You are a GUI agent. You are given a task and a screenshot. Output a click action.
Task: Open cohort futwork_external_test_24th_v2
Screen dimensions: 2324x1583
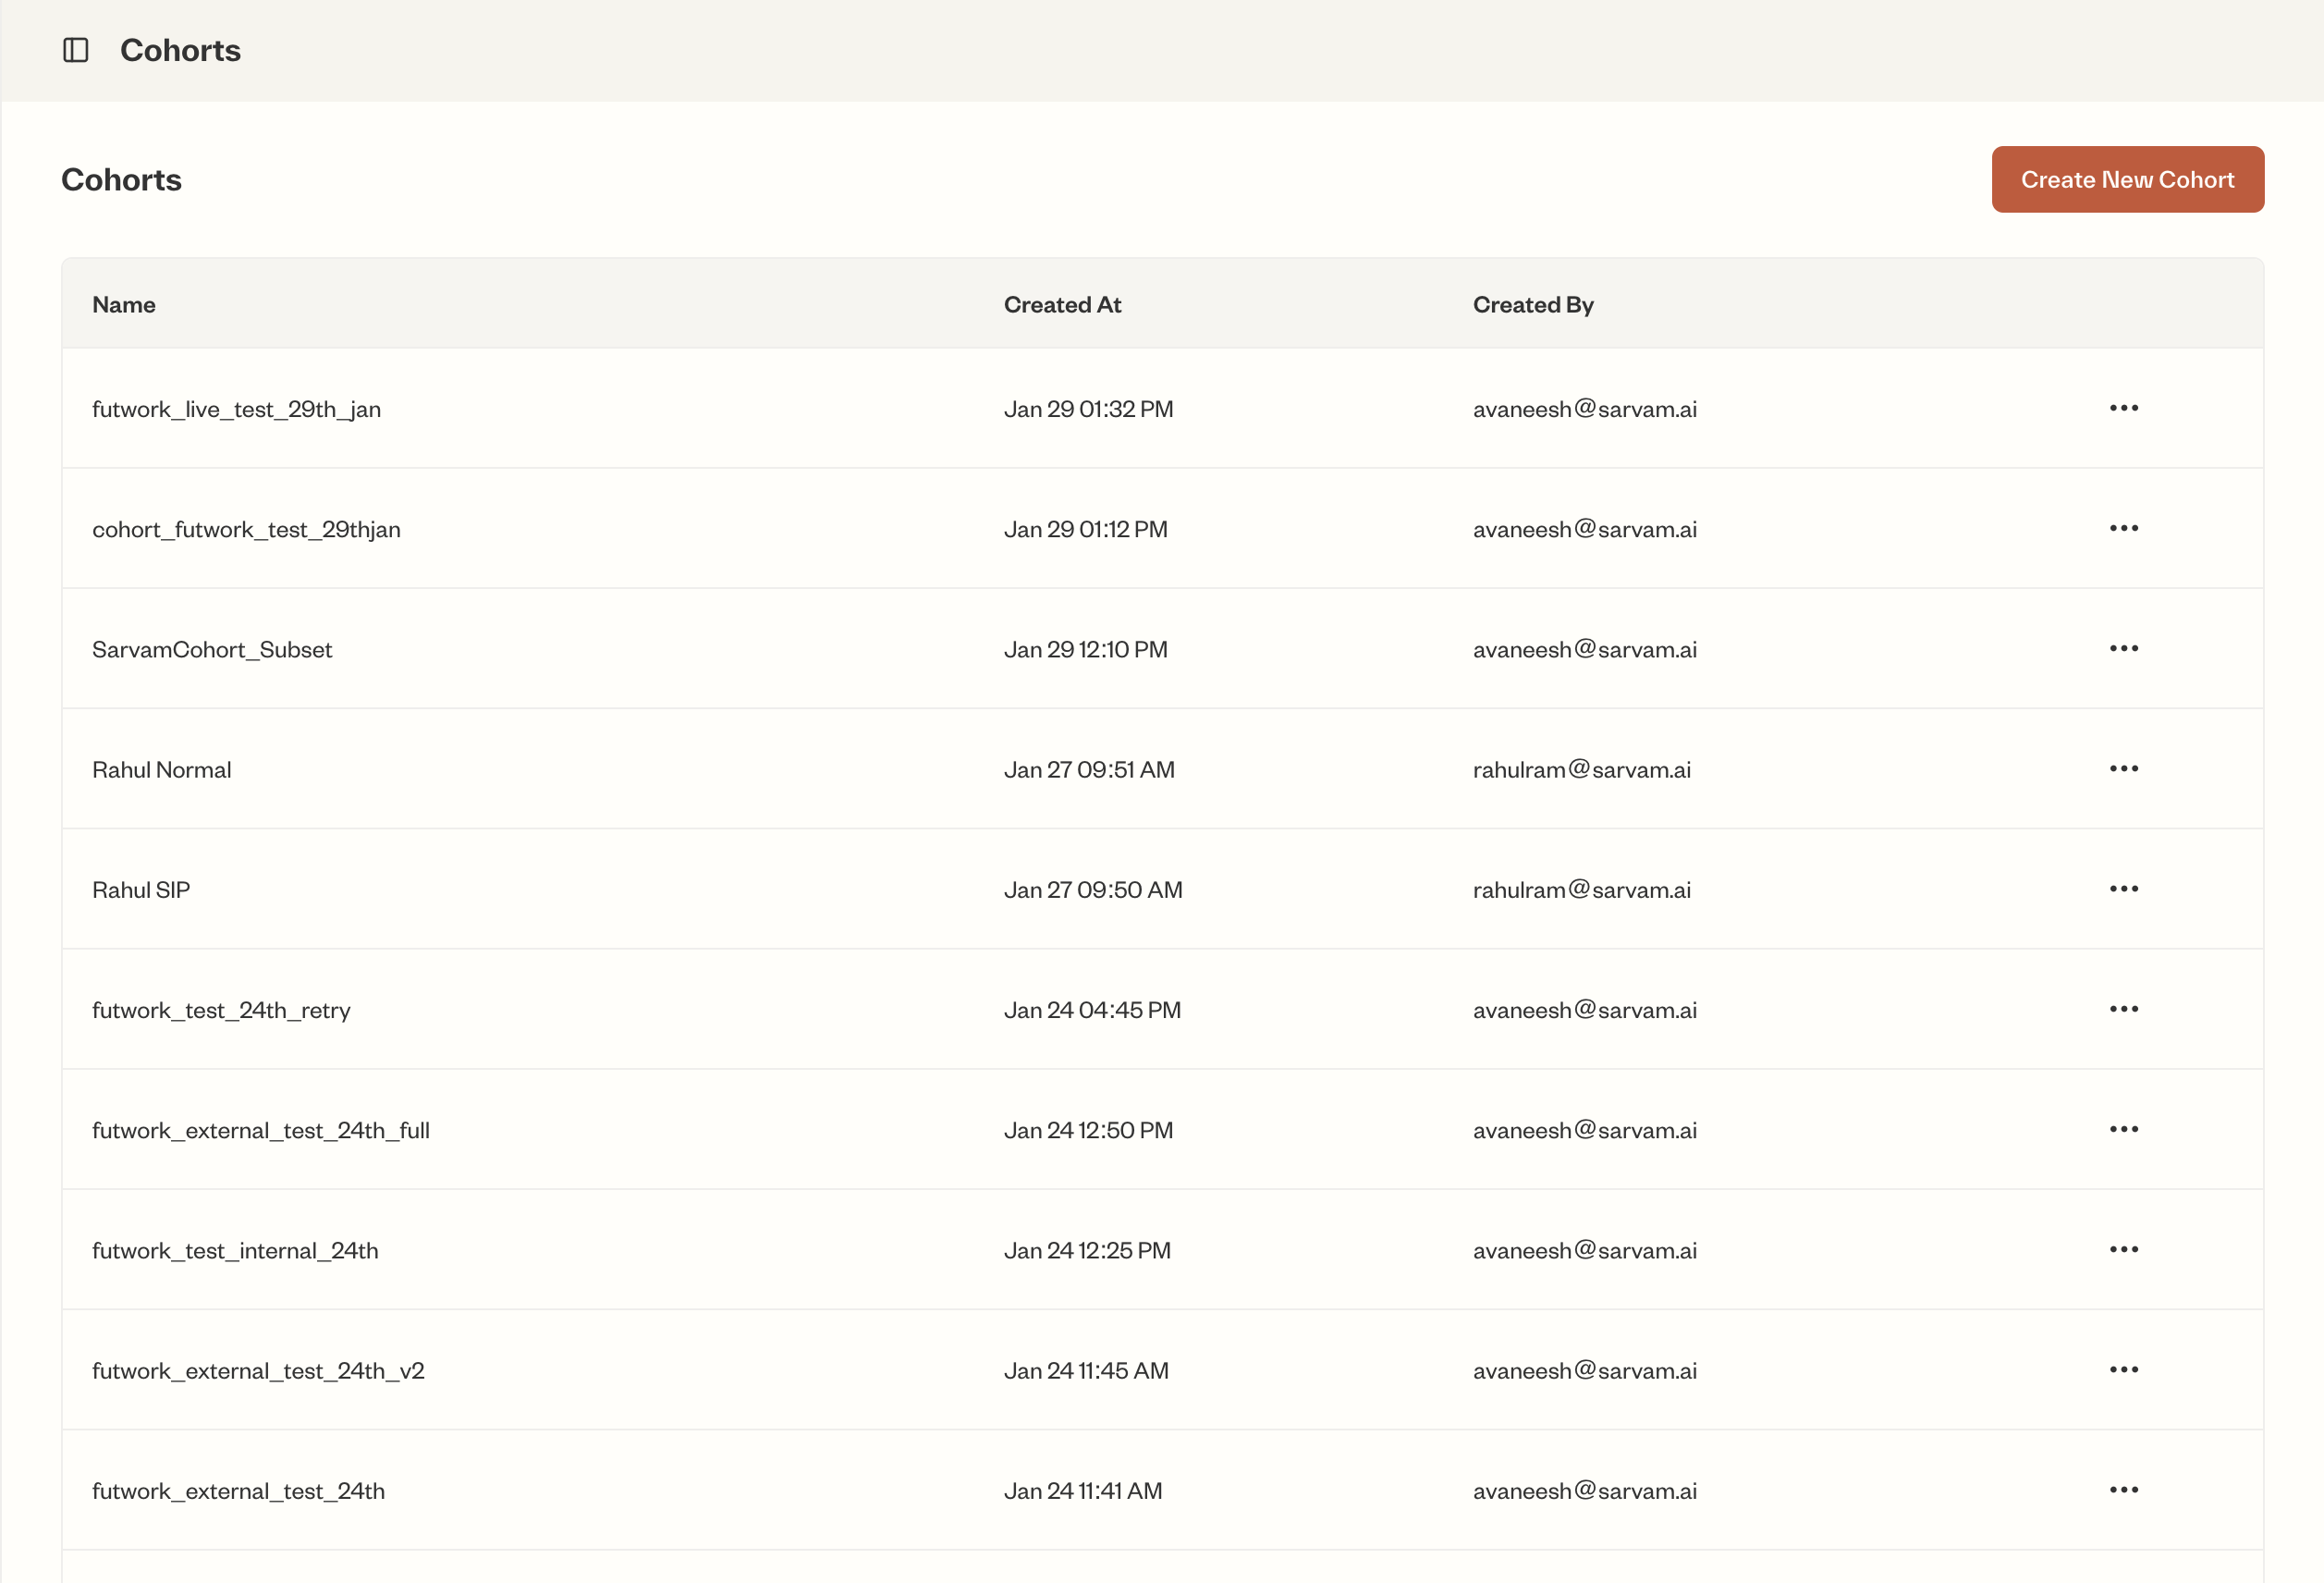258,1370
